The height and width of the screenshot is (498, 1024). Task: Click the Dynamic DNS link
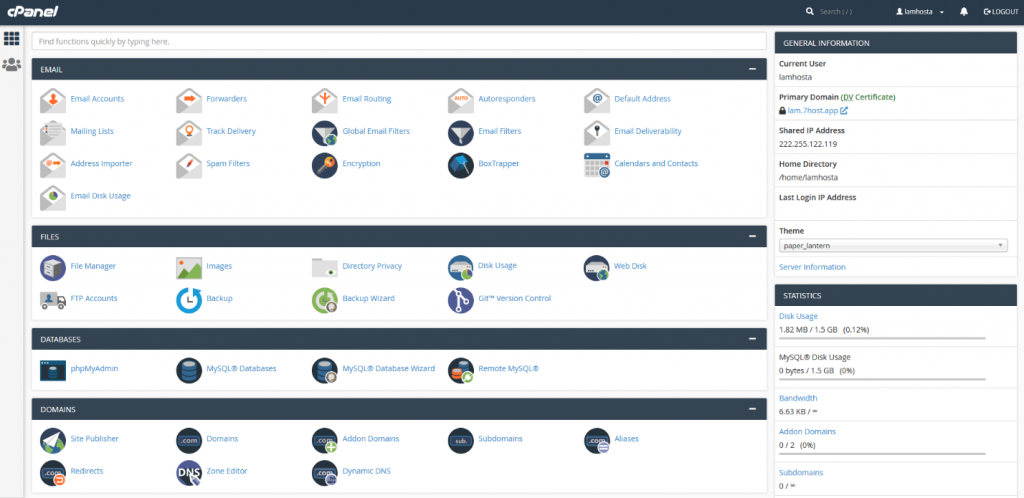(x=366, y=471)
